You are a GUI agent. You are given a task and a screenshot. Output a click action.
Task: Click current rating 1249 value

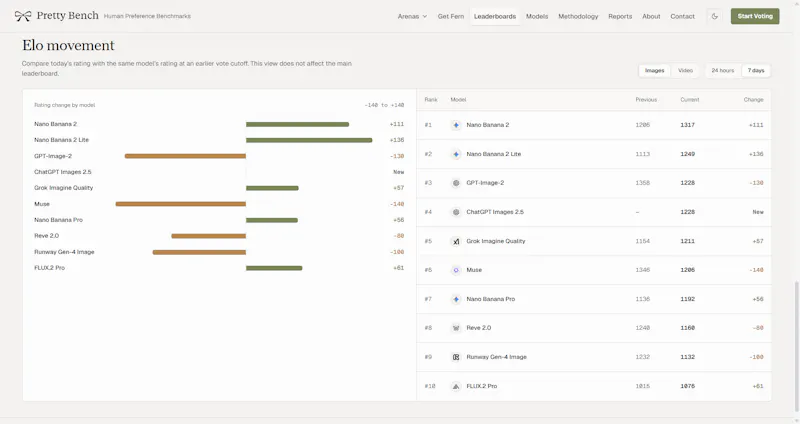(687, 154)
